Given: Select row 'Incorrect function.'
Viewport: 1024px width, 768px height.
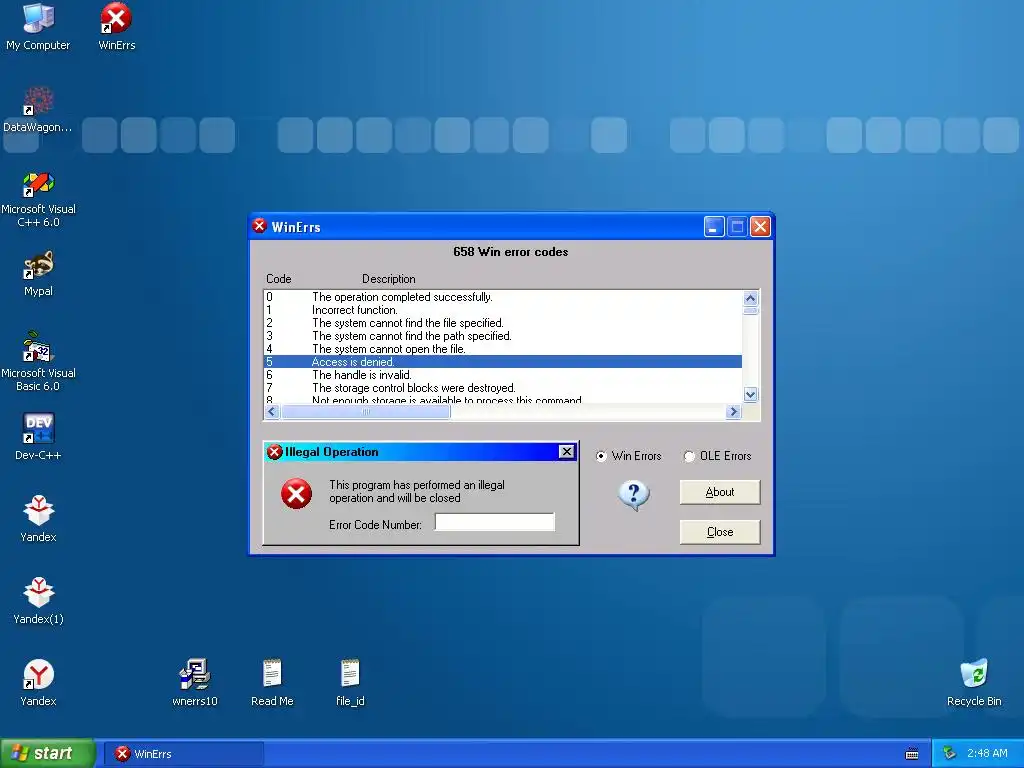Looking at the screenshot, I should click(x=503, y=310).
